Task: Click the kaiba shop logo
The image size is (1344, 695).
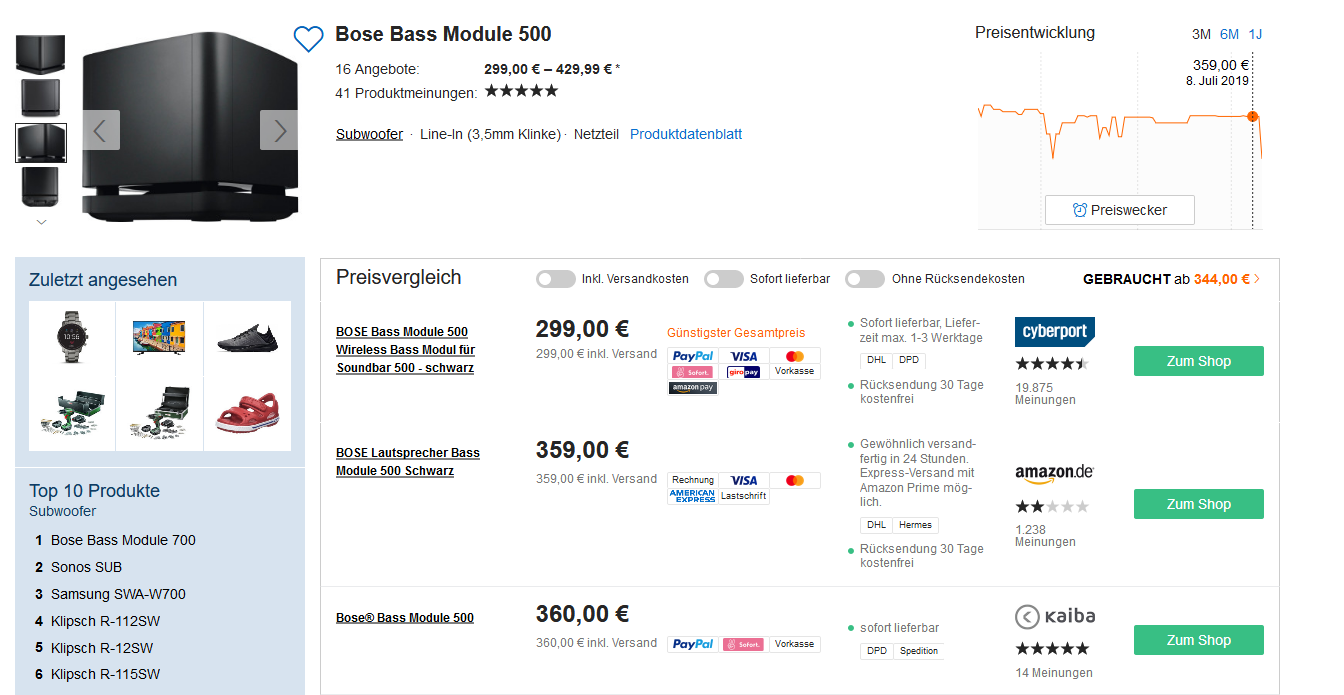Action: pyautogui.click(x=1054, y=616)
